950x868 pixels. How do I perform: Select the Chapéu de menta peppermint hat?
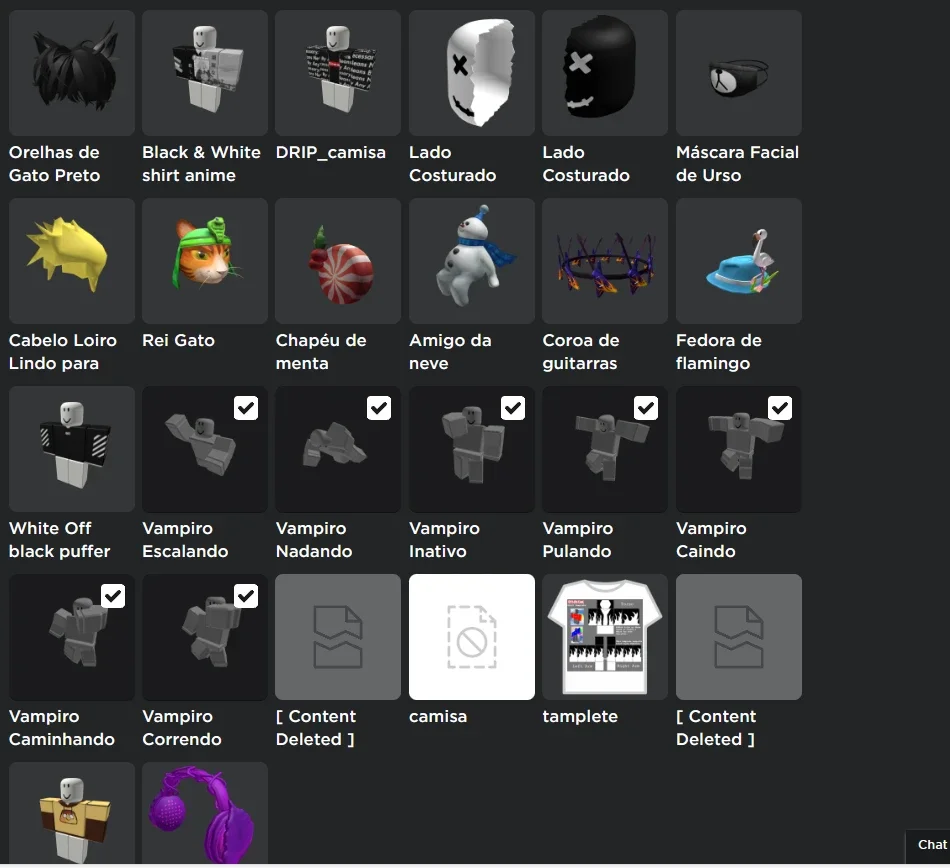click(338, 261)
